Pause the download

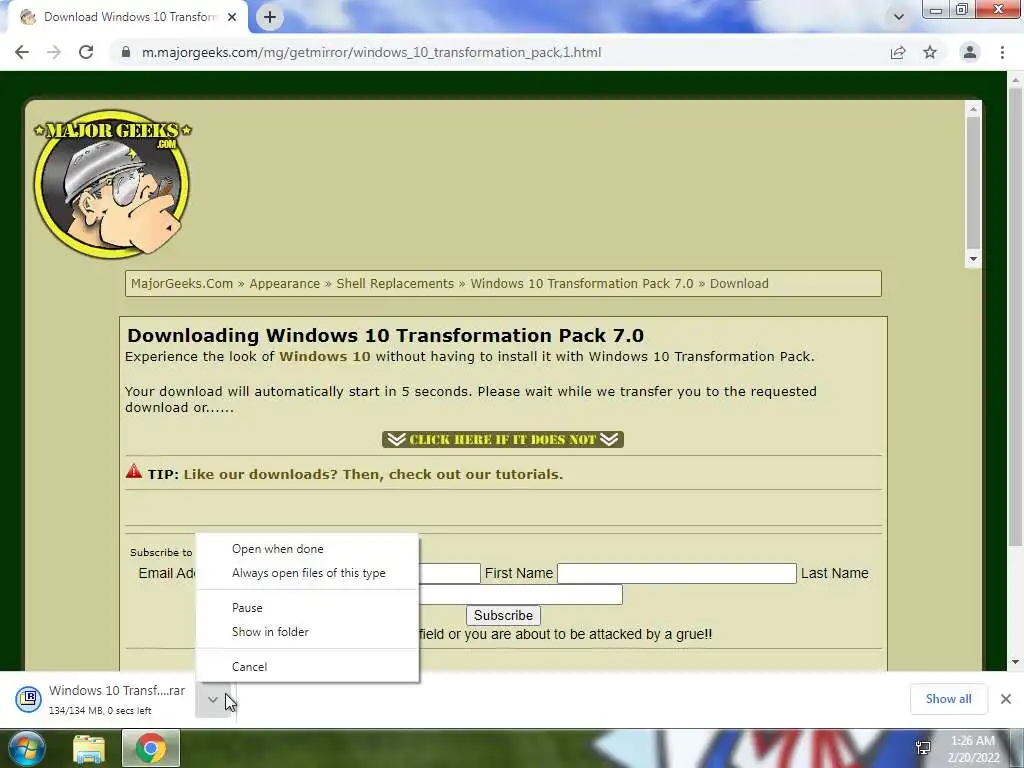(307, 607)
